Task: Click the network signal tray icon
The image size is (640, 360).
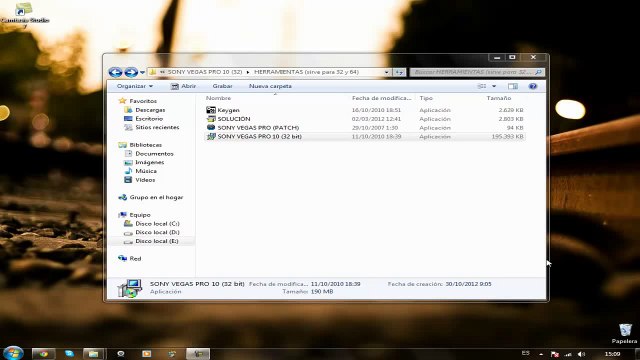Action: click(568, 354)
